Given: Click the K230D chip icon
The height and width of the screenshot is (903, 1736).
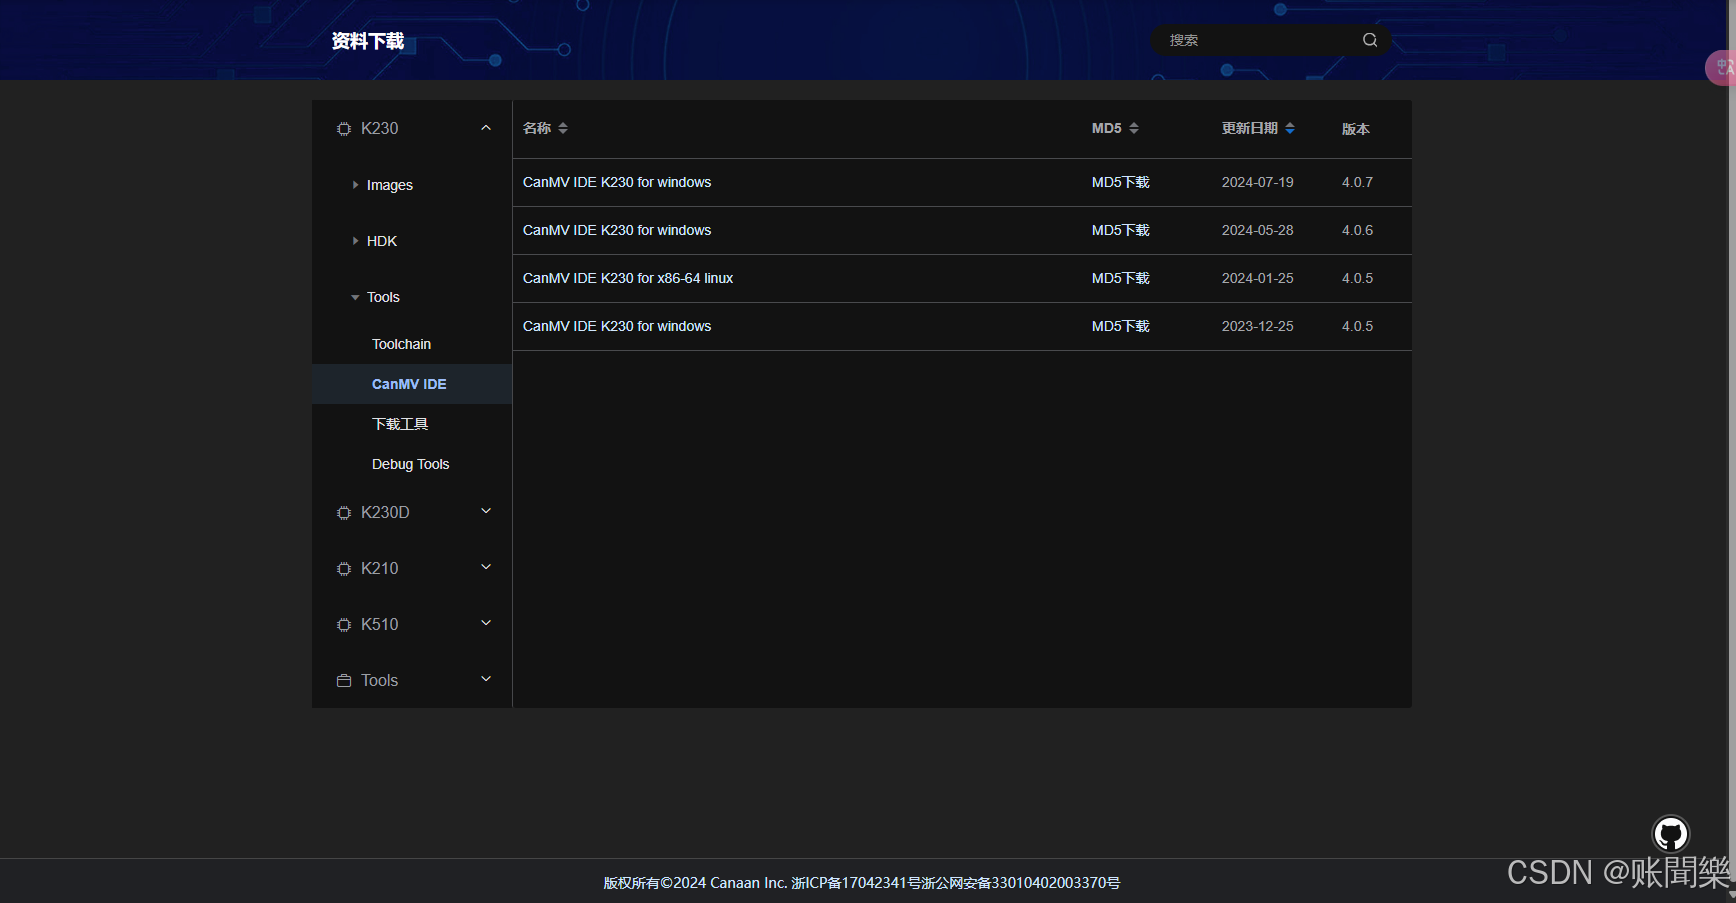Looking at the screenshot, I should (x=344, y=513).
